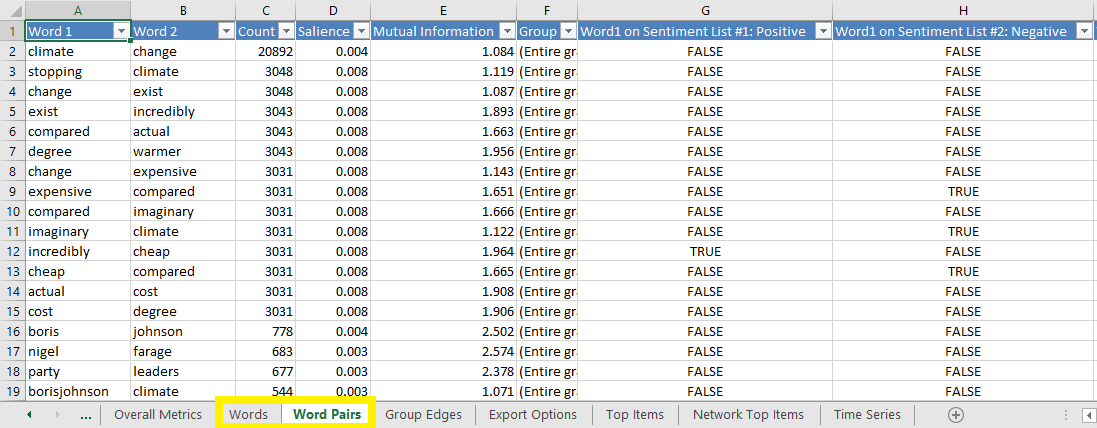The image size is (1097, 428).
Task: Switch to the Words sheet tab
Action: [248, 414]
